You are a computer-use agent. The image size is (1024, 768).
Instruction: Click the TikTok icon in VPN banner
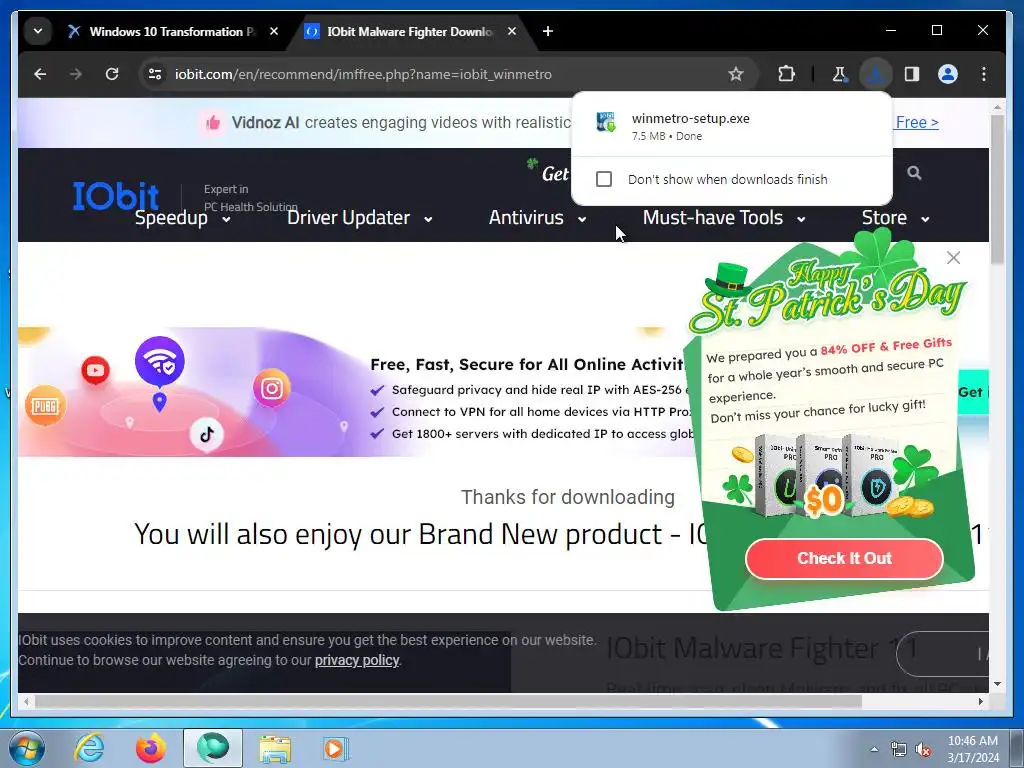[207, 434]
